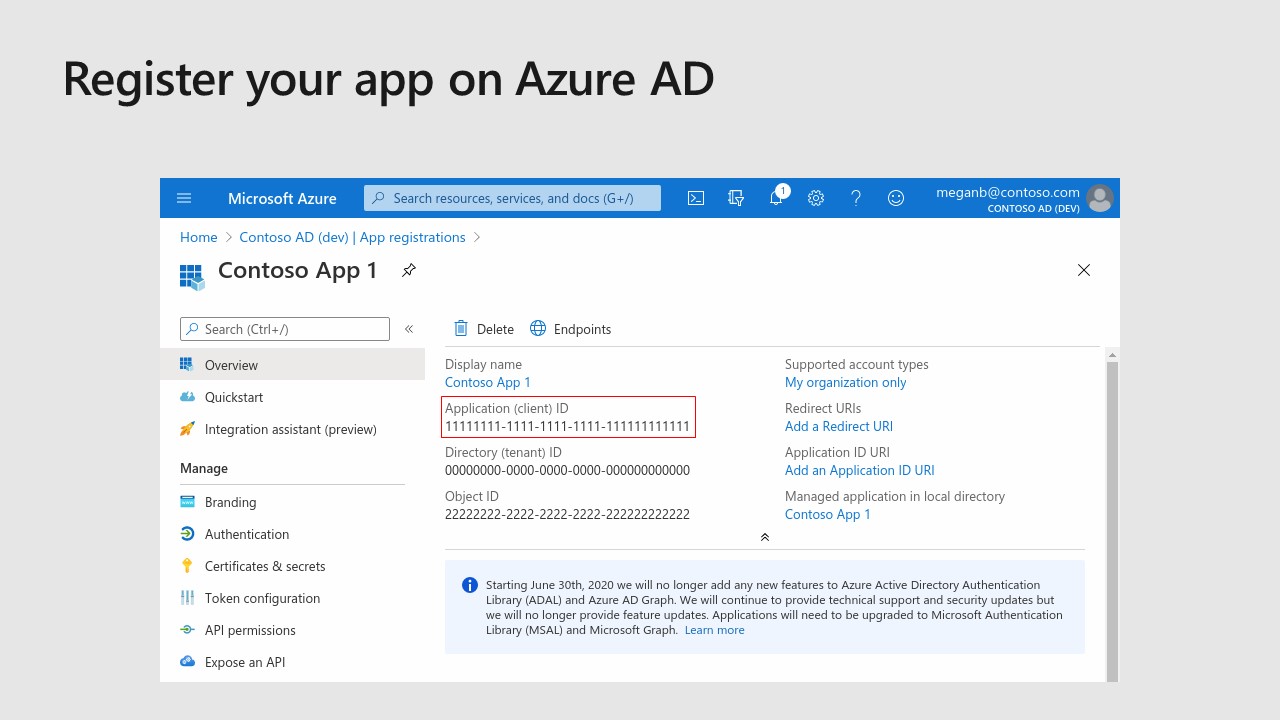Click Add a Redirect URI link
This screenshot has height=720, width=1280.
(x=838, y=426)
